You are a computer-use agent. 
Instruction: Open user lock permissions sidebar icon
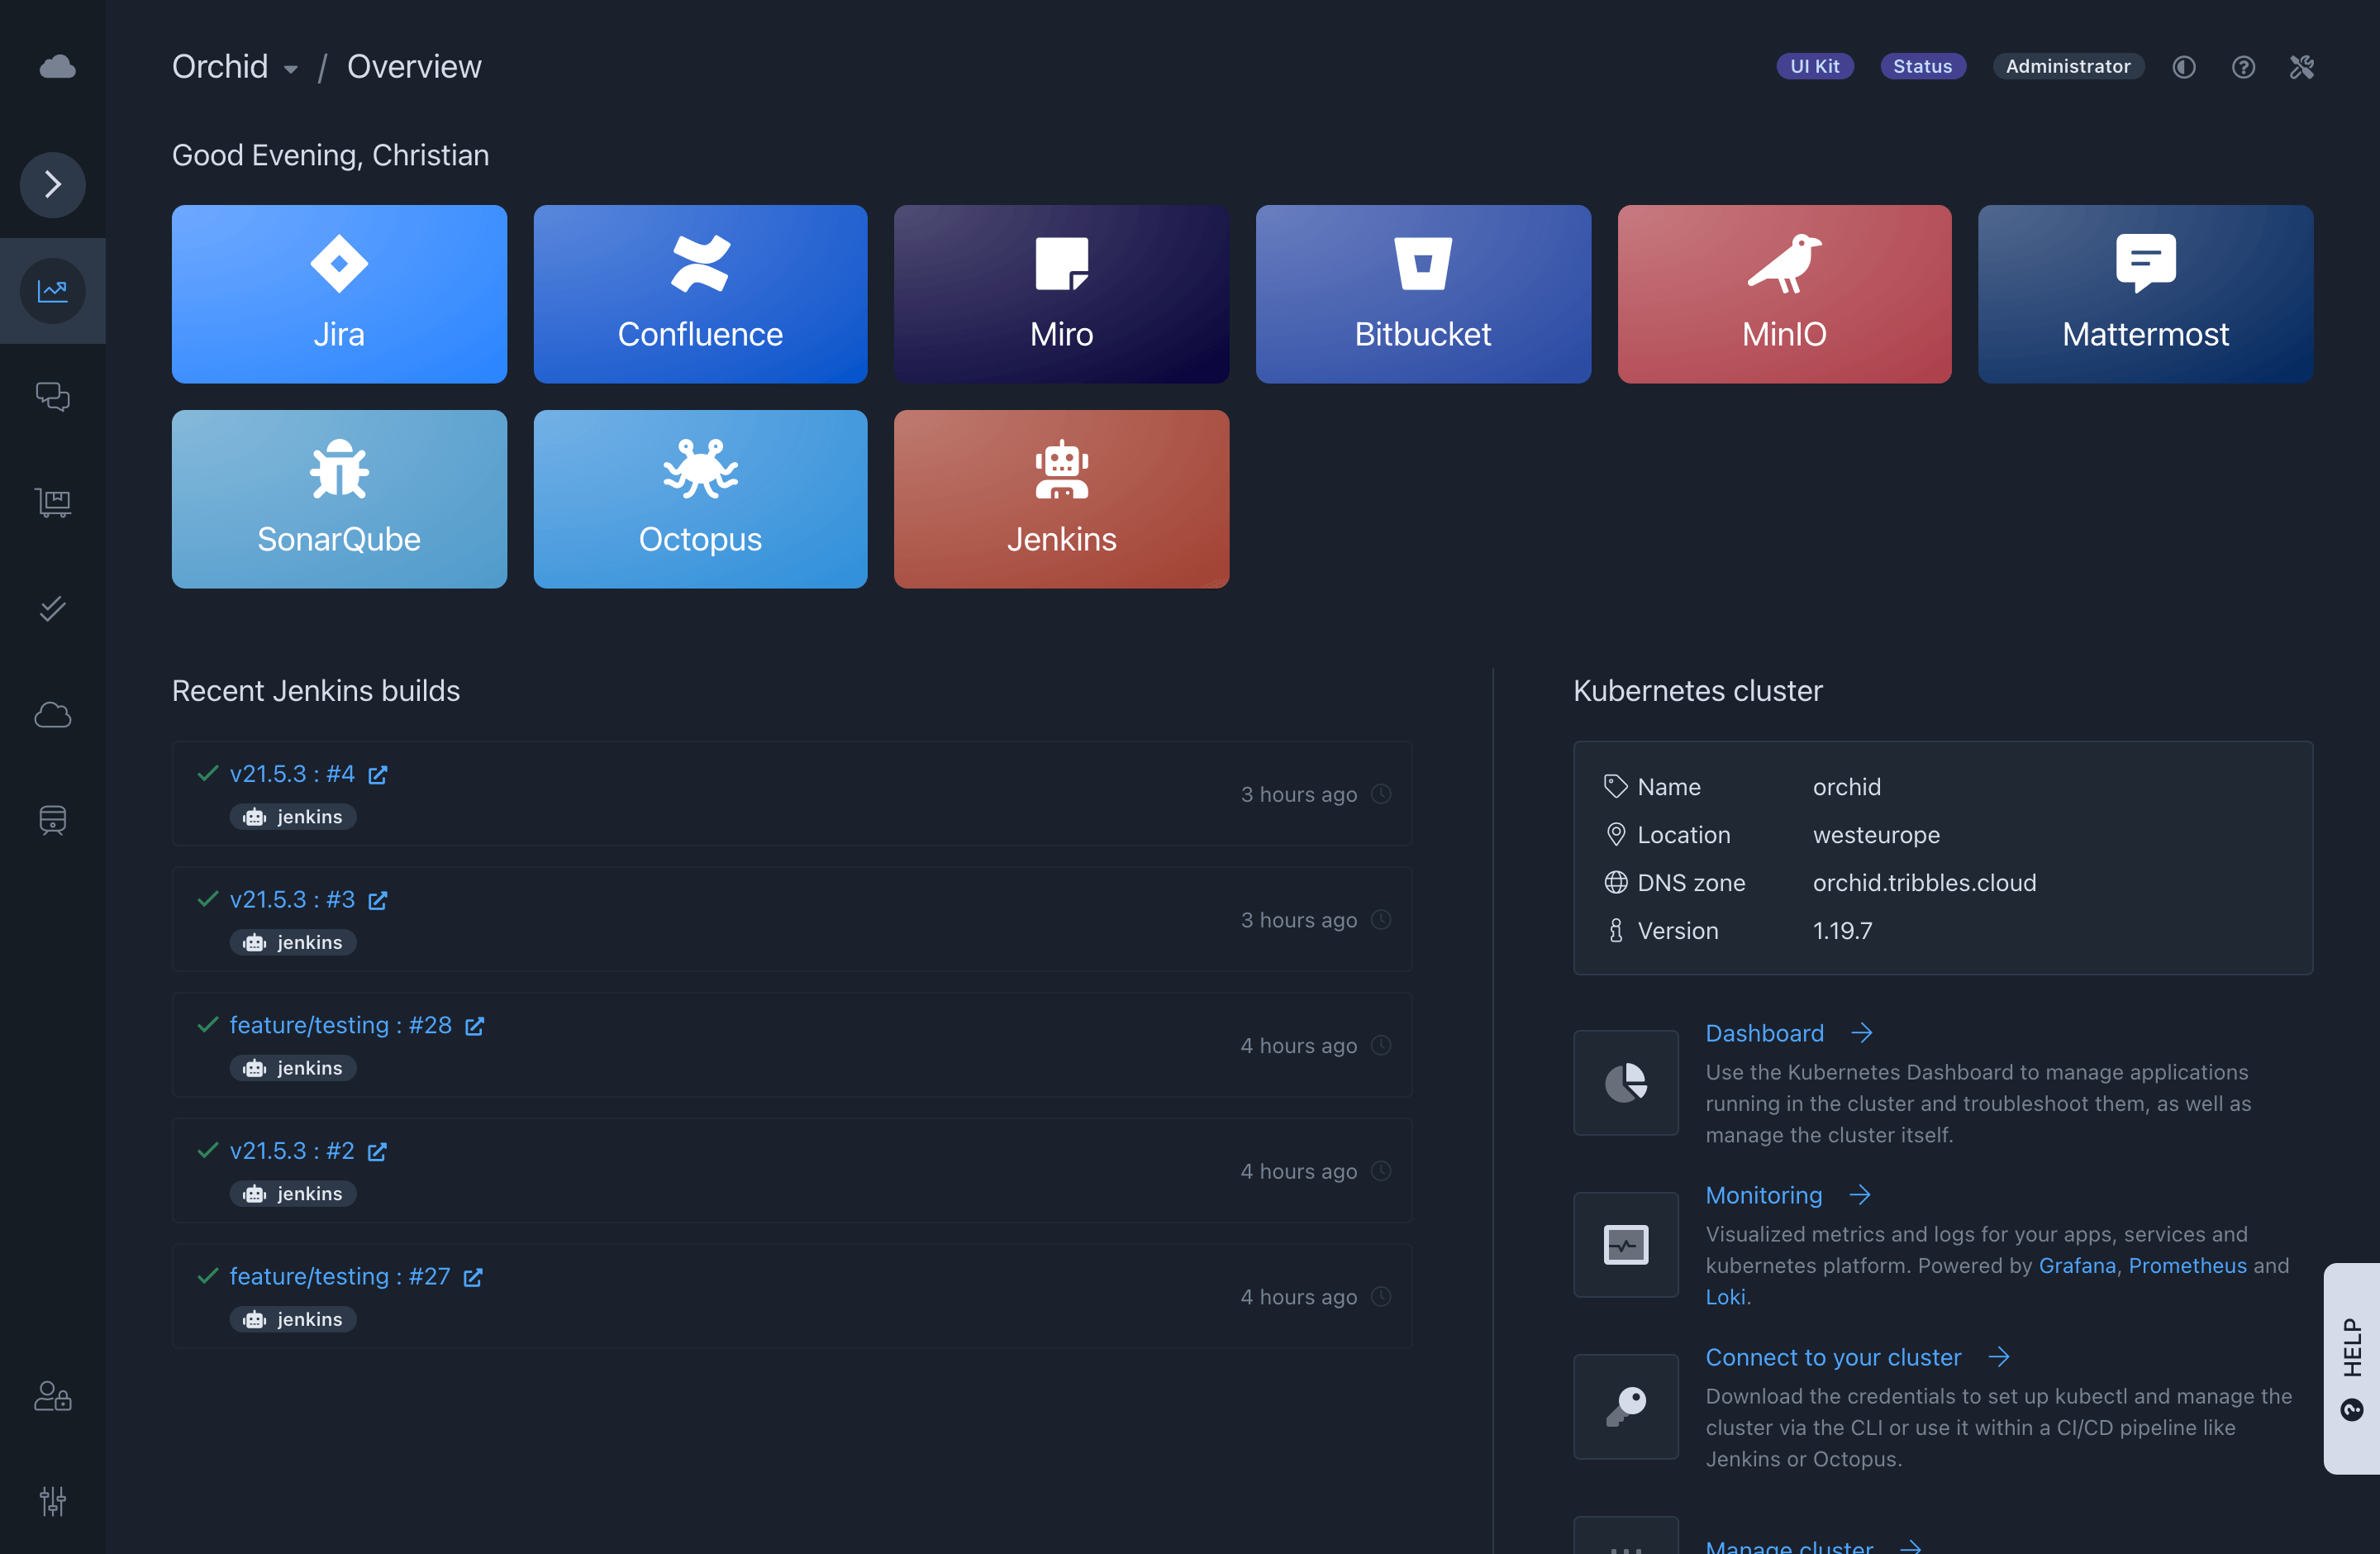53,1395
